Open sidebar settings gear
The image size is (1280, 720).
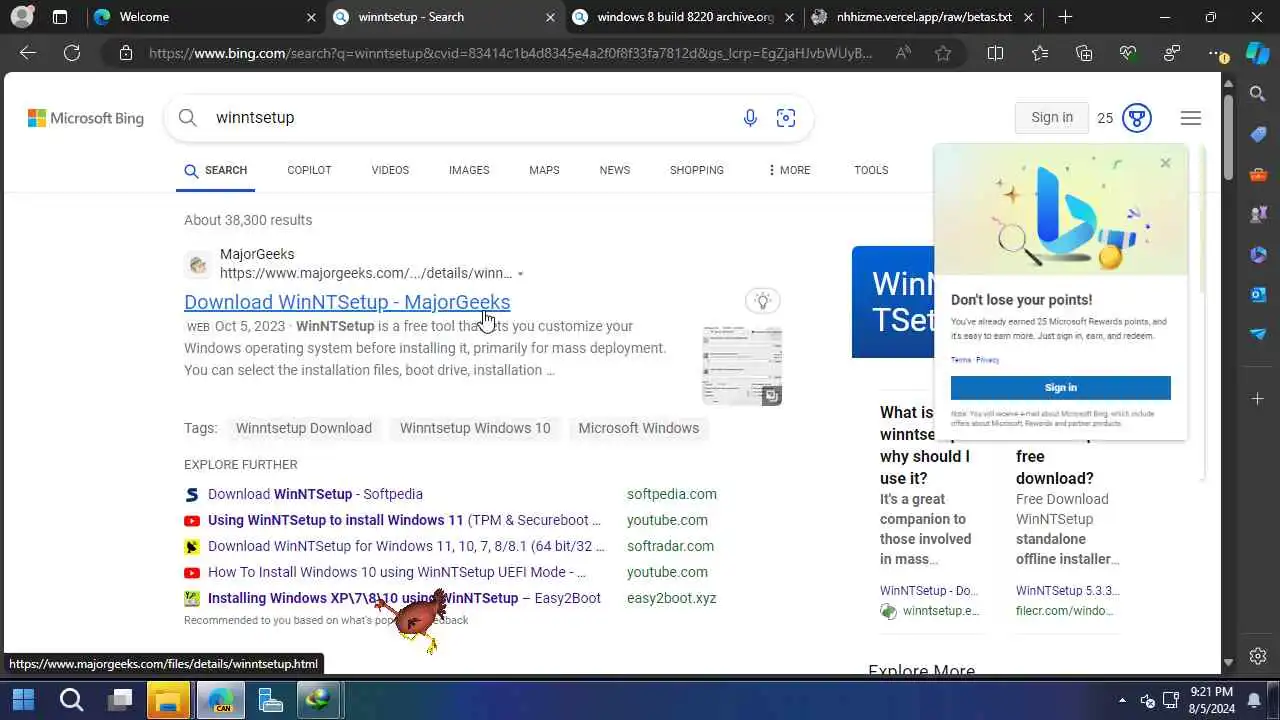[1258, 657]
